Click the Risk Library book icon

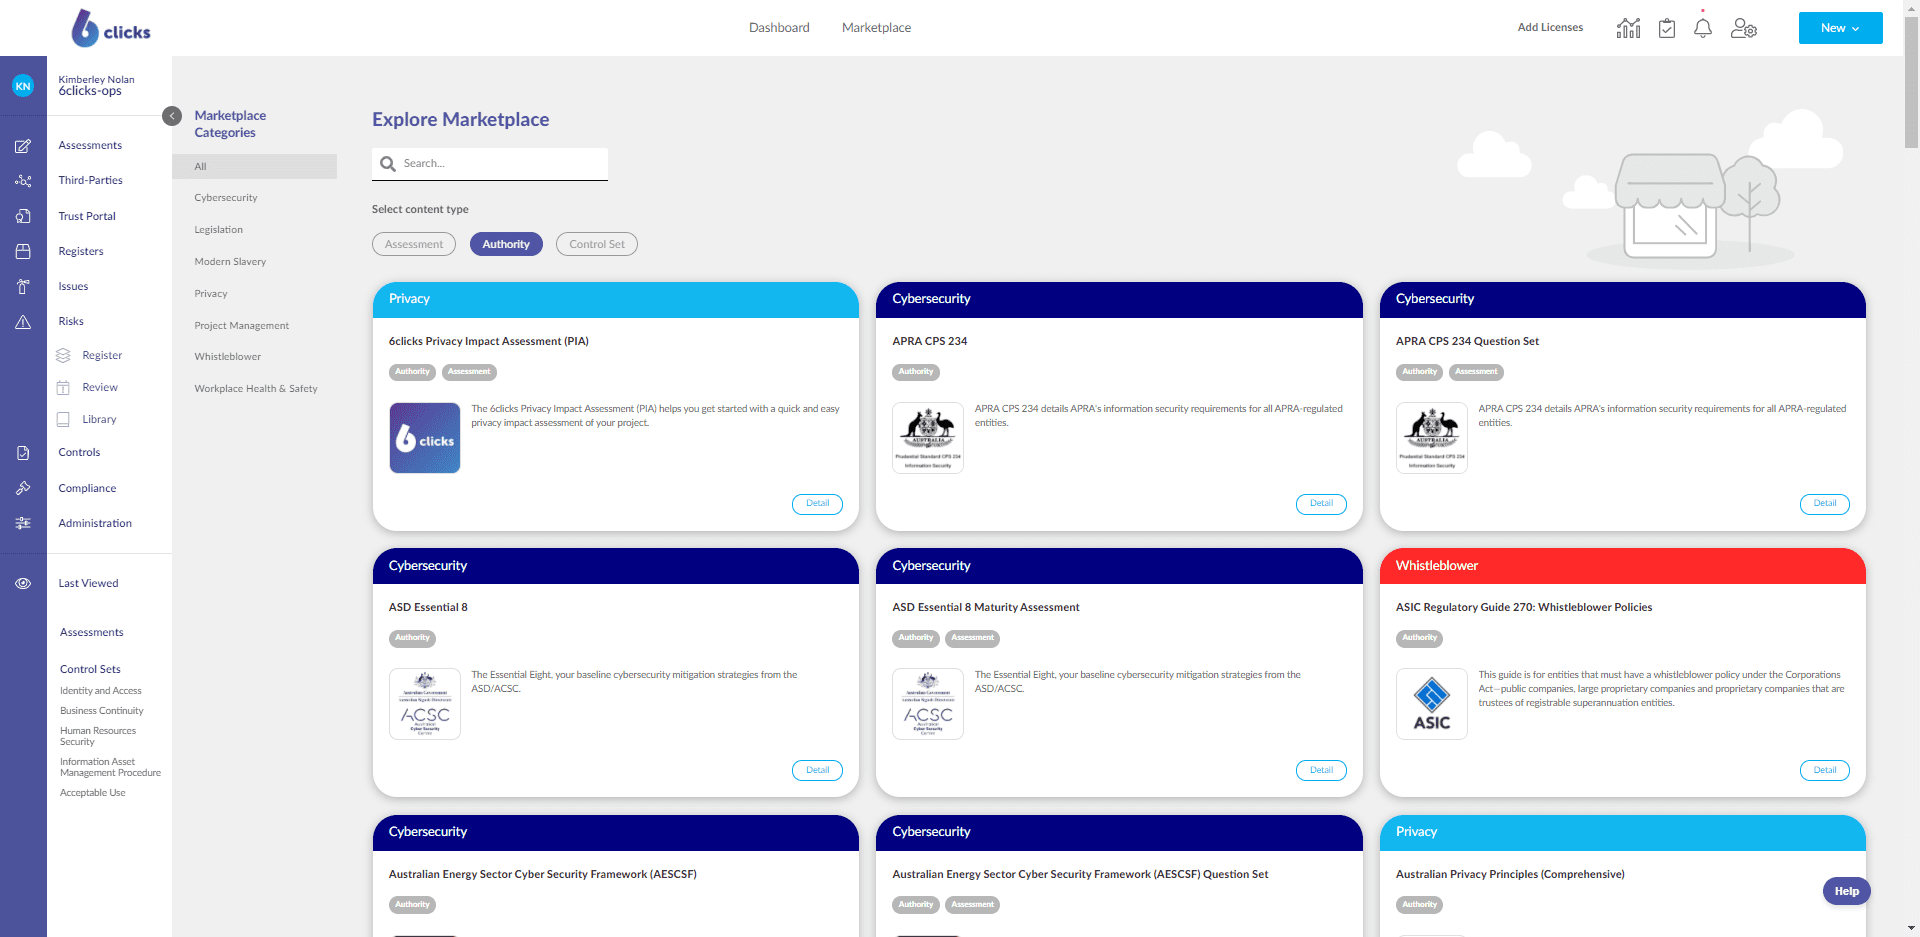(x=63, y=419)
